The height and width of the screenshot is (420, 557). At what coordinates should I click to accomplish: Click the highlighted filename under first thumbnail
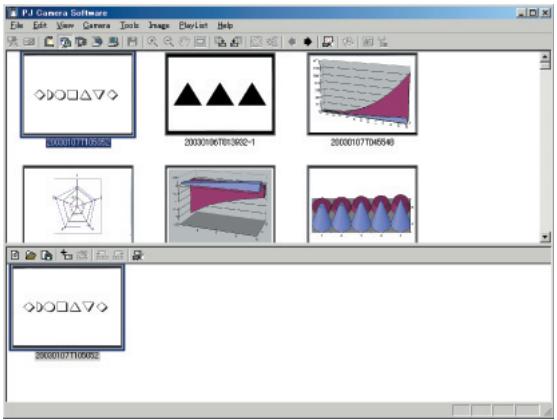point(78,142)
